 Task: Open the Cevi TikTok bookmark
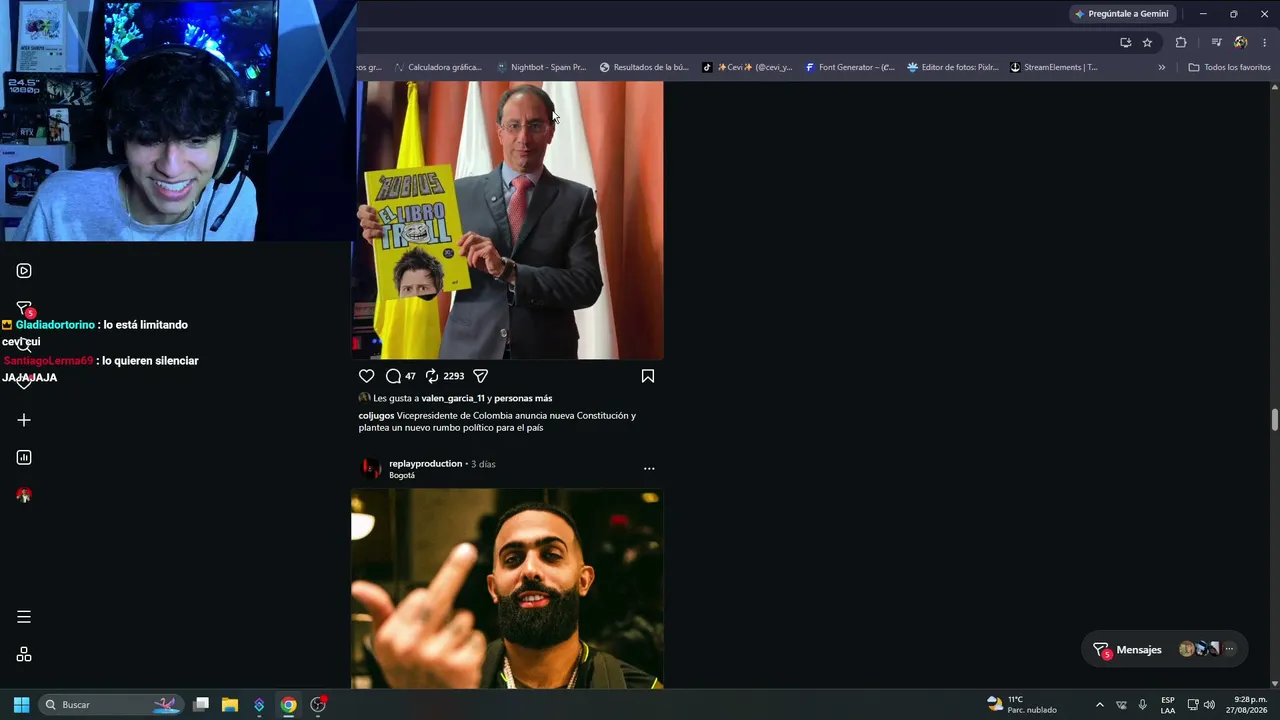click(747, 67)
